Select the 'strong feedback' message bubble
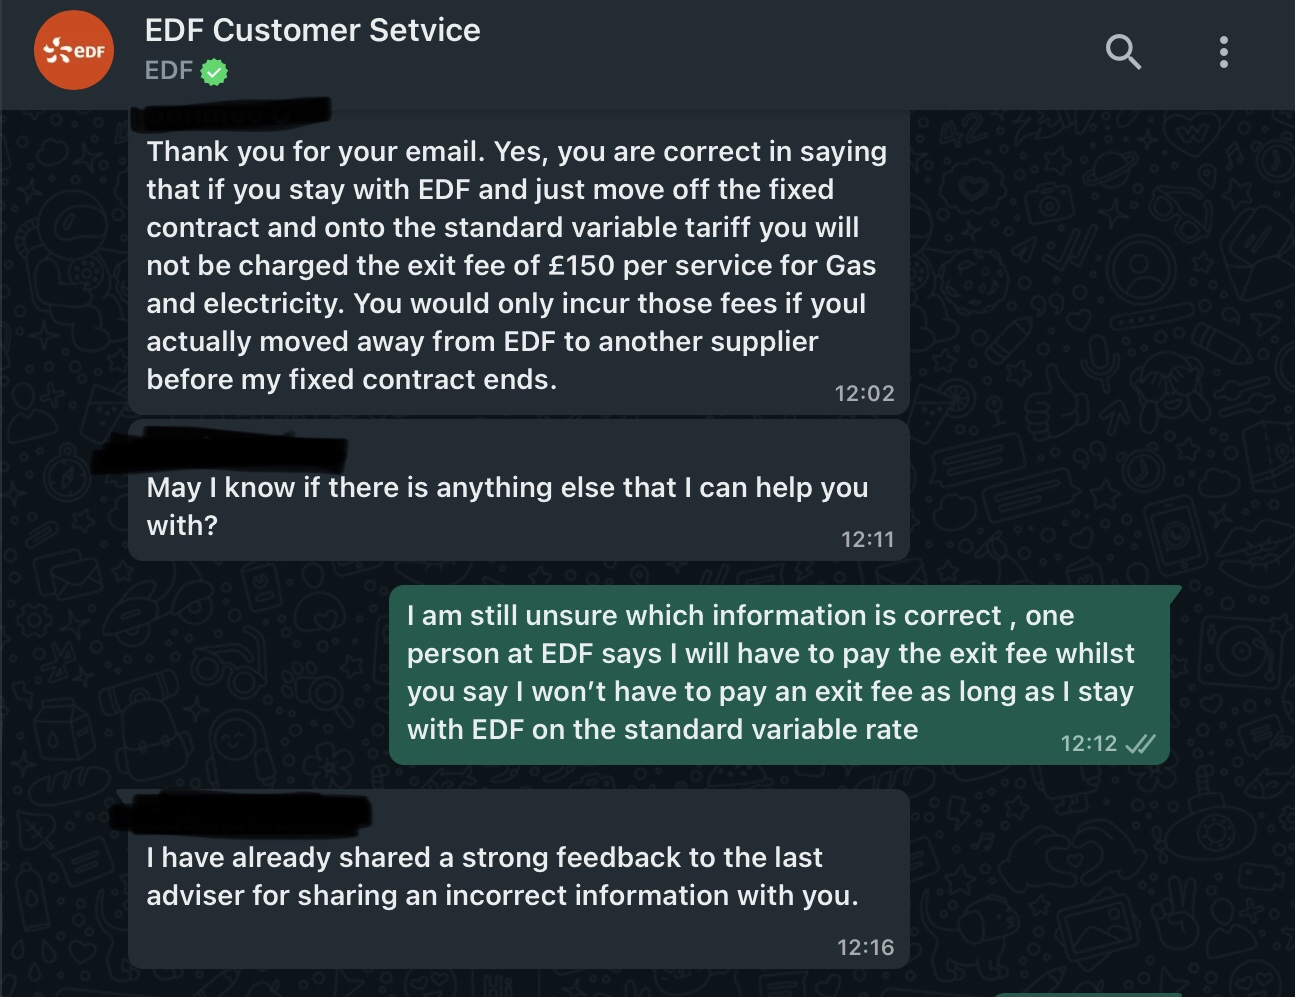 click(x=519, y=879)
